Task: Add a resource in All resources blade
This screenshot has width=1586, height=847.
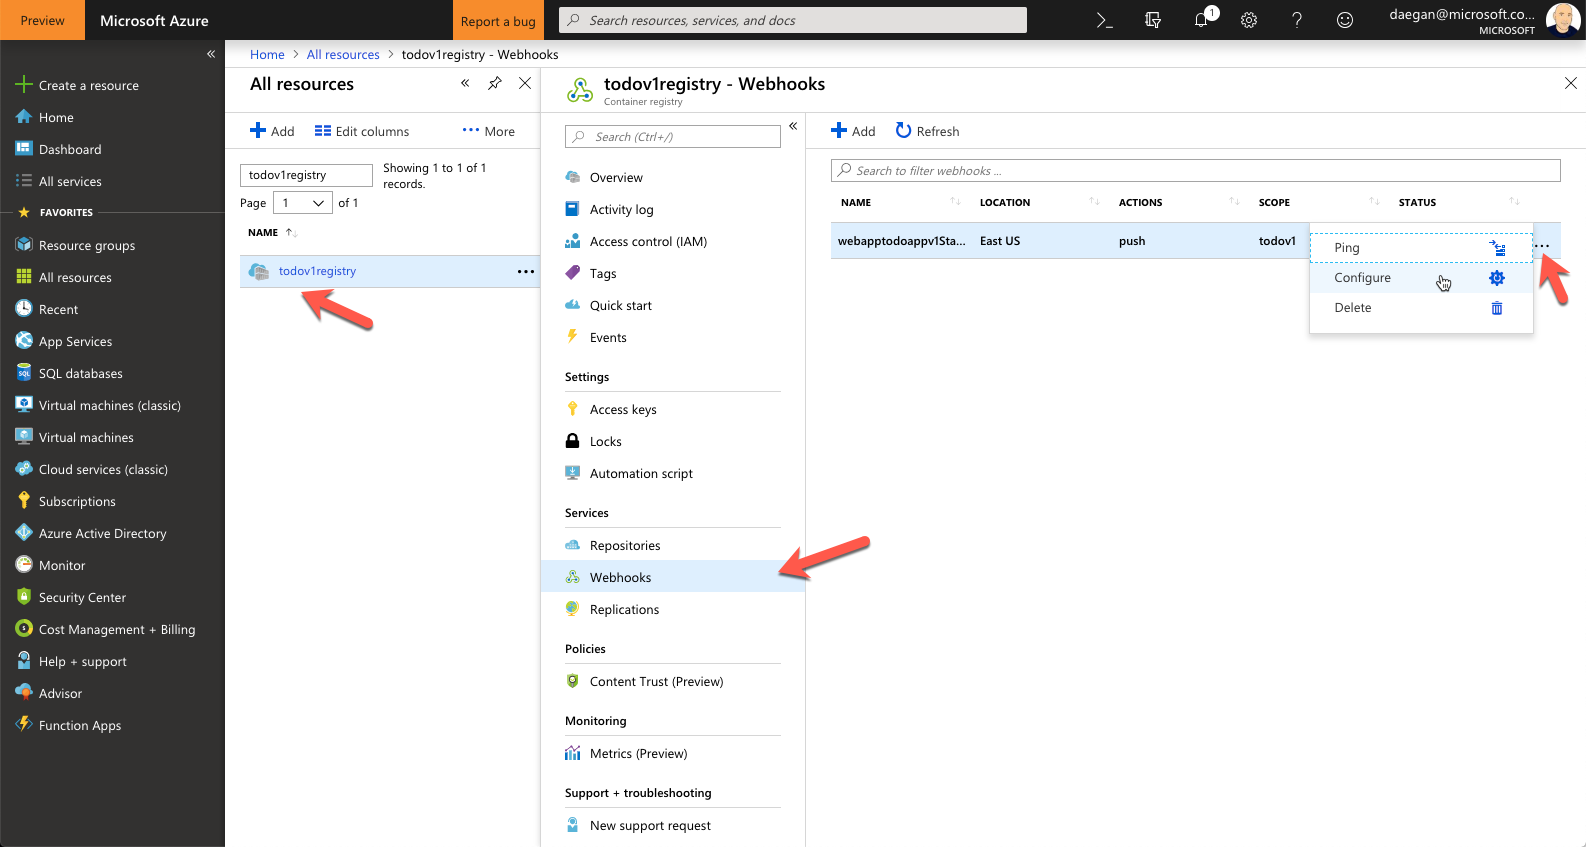Action: [x=272, y=131]
